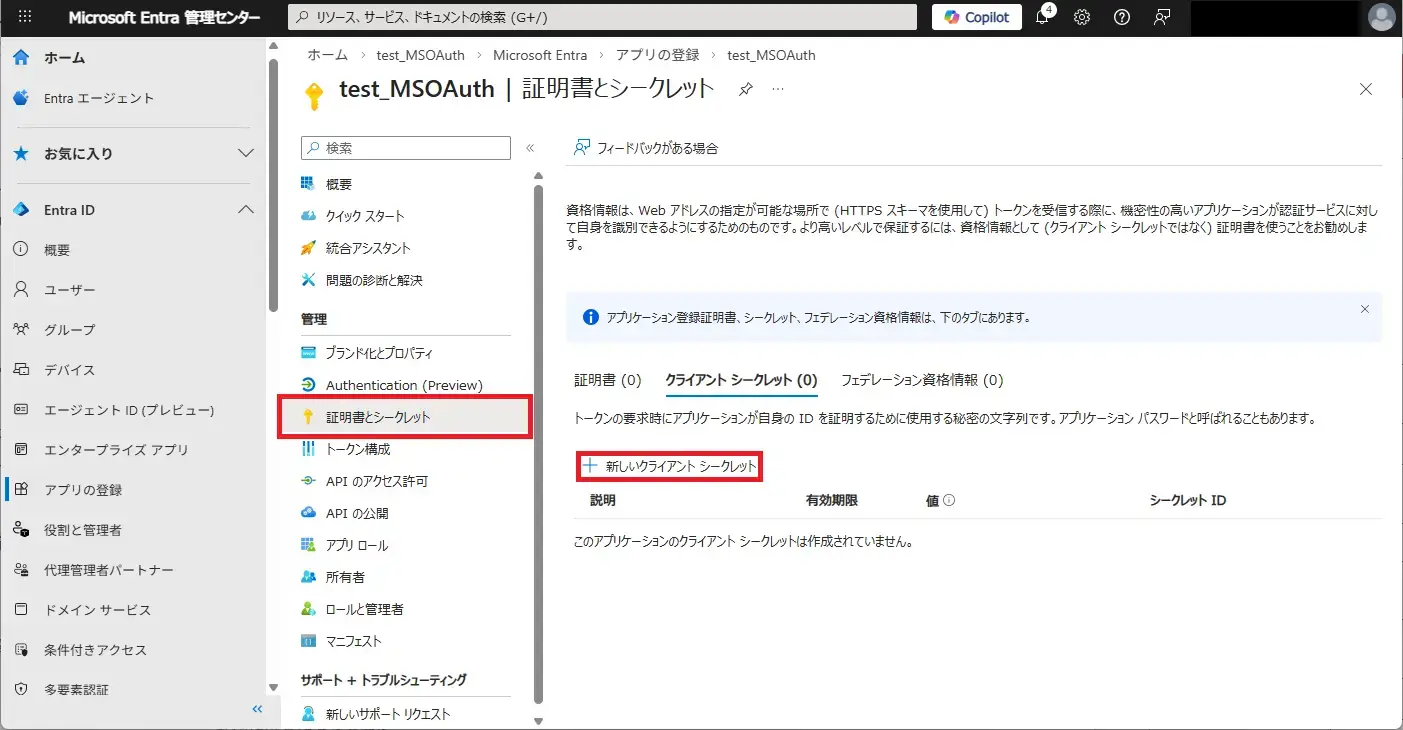Dismiss the blue information banner
The width and height of the screenshot is (1403, 730).
pos(1364,309)
